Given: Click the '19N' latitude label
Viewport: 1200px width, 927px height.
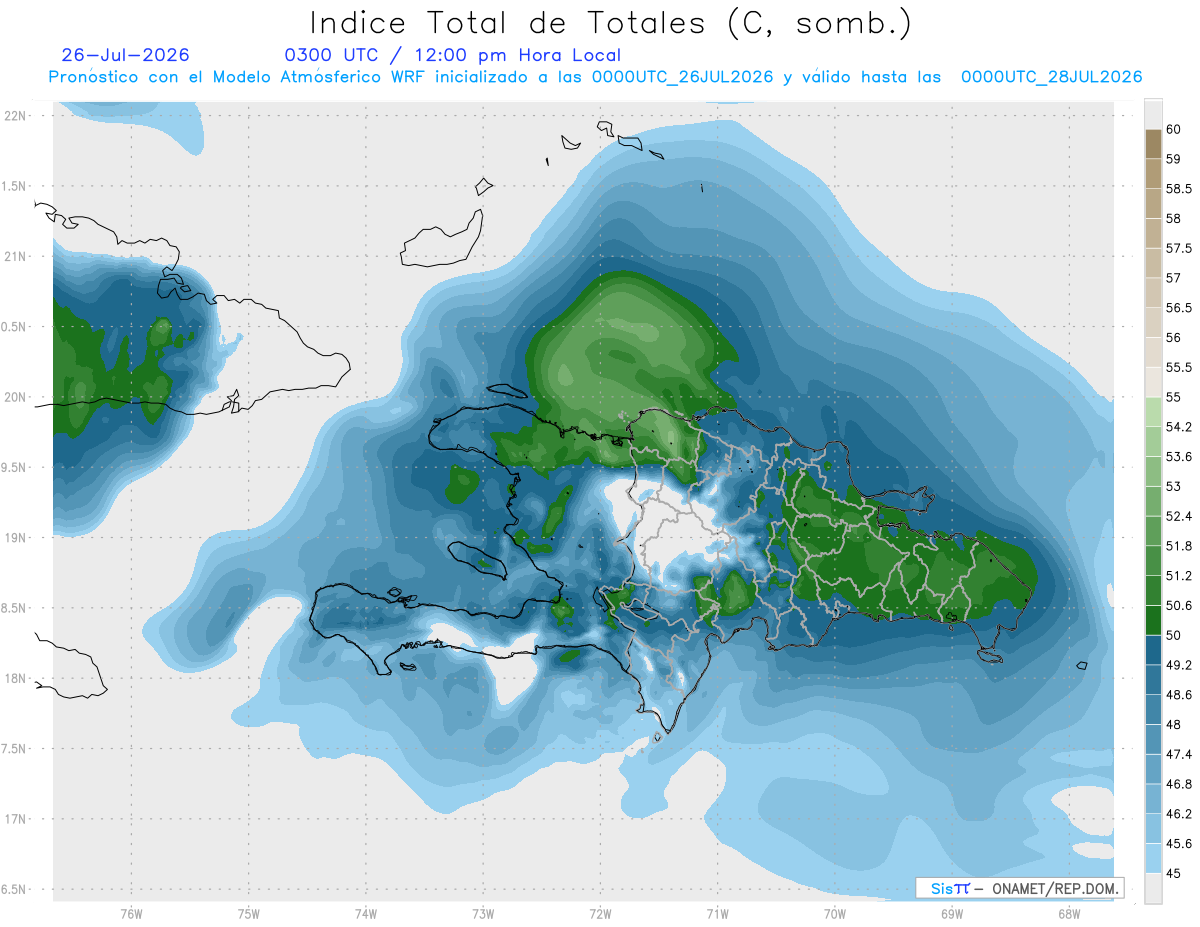Looking at the screenshot, I should [16, 538].
